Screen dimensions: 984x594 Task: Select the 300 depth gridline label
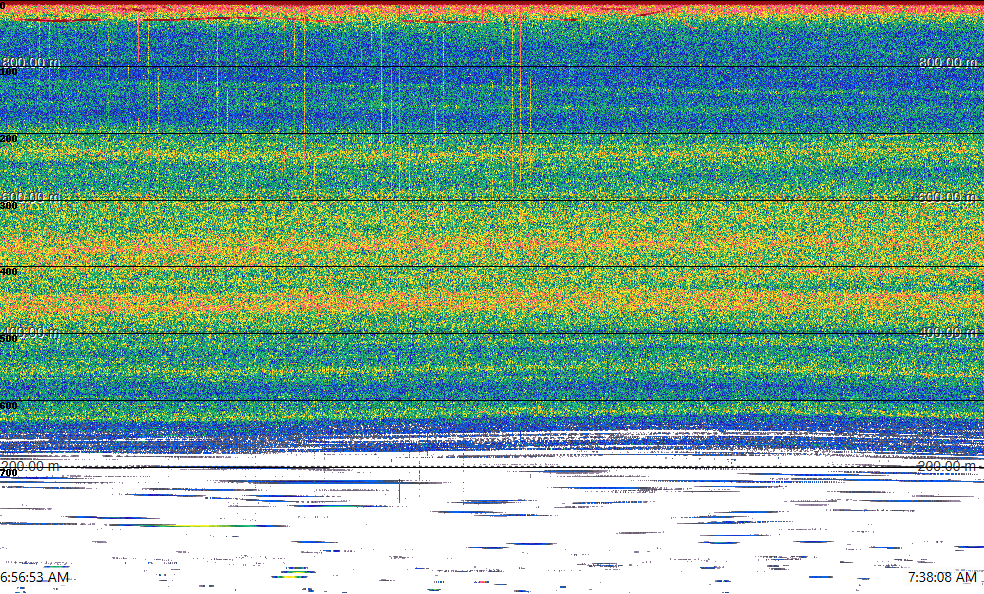click(x=9, y=206)
